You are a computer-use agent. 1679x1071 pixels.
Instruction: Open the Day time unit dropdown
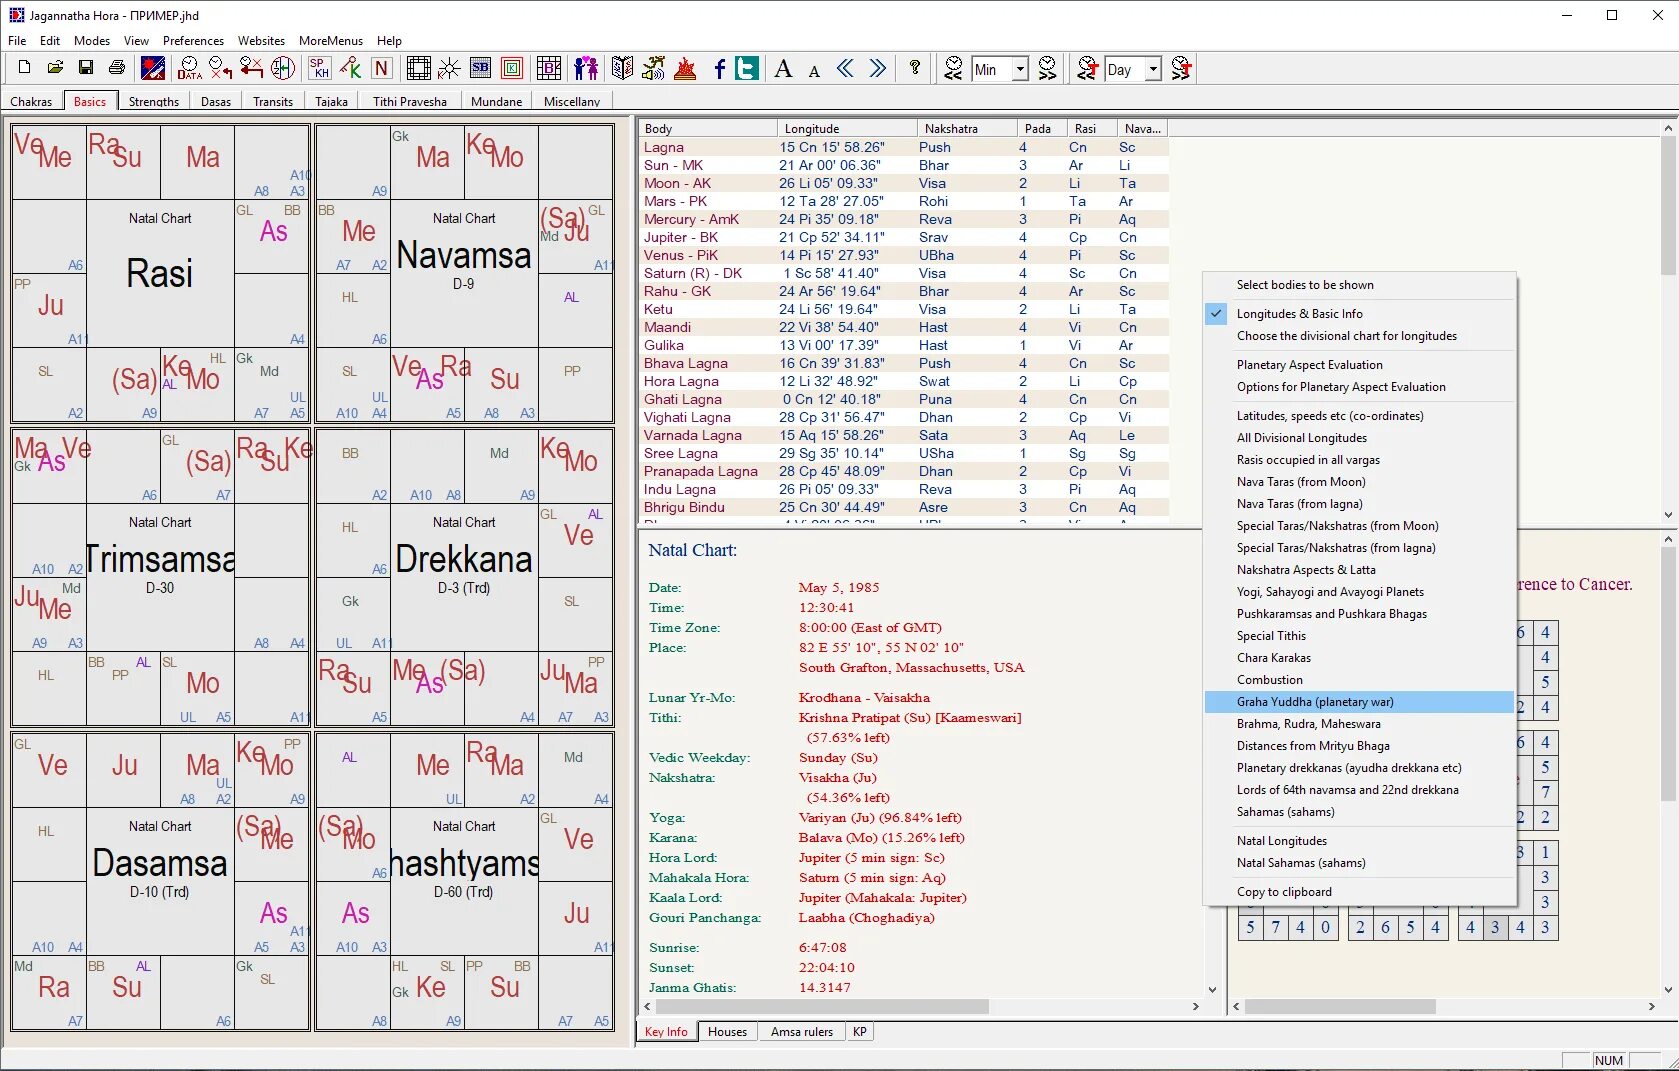1153,69
